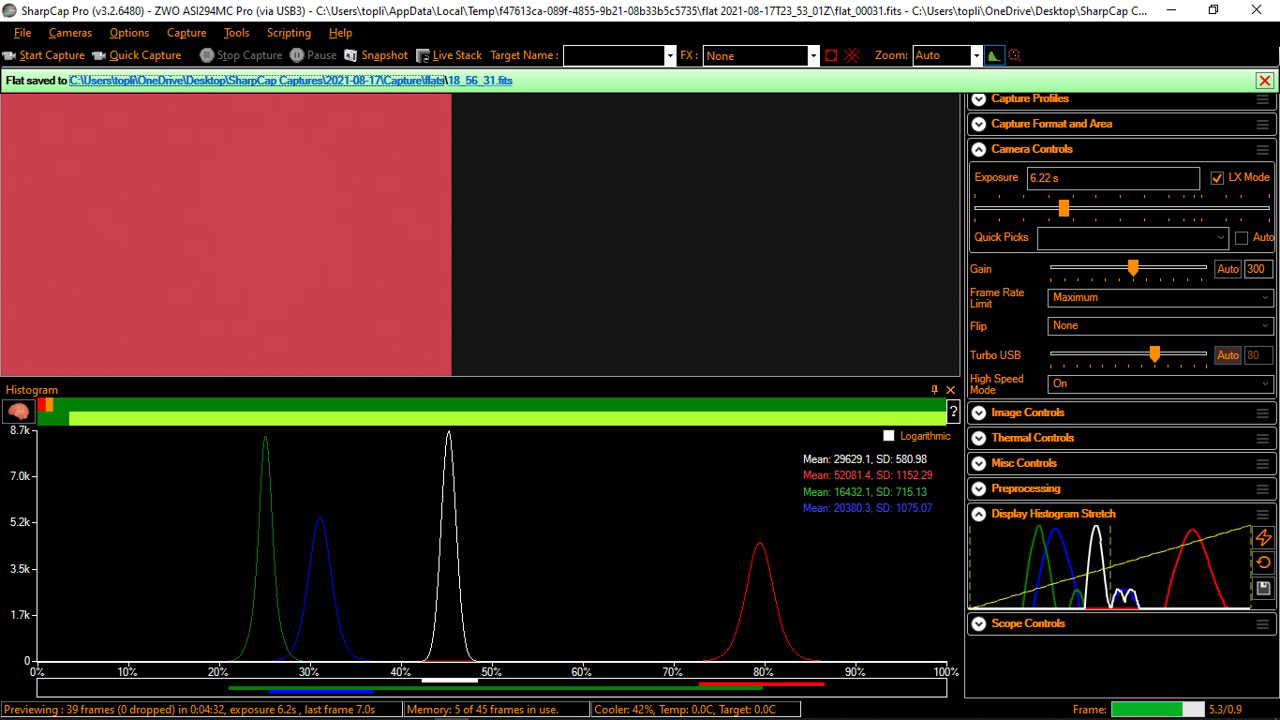Click the red magnifier focus icon
This screenshot has height=720, width=1280.
coord(1015,56)
